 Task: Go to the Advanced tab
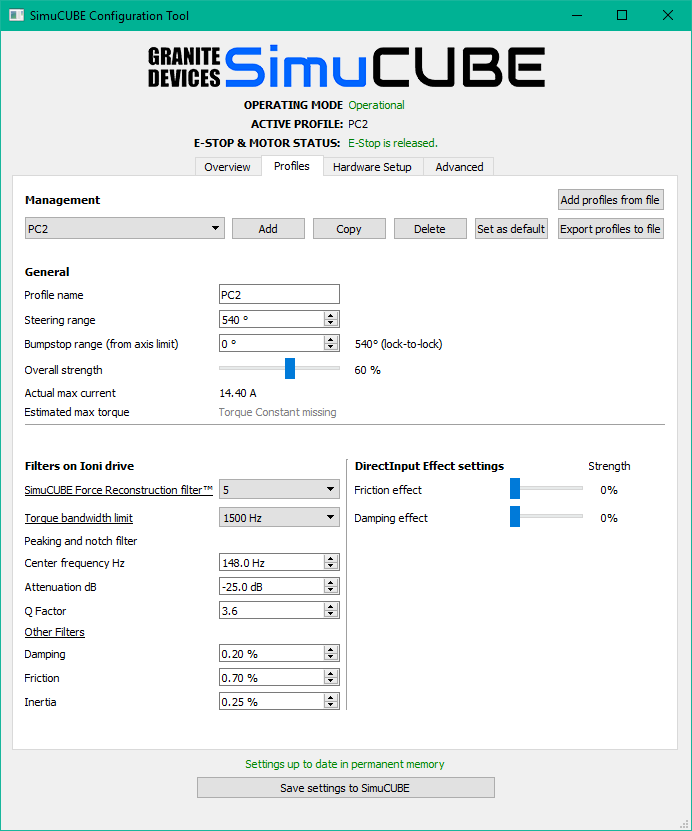tap(459, 167)
